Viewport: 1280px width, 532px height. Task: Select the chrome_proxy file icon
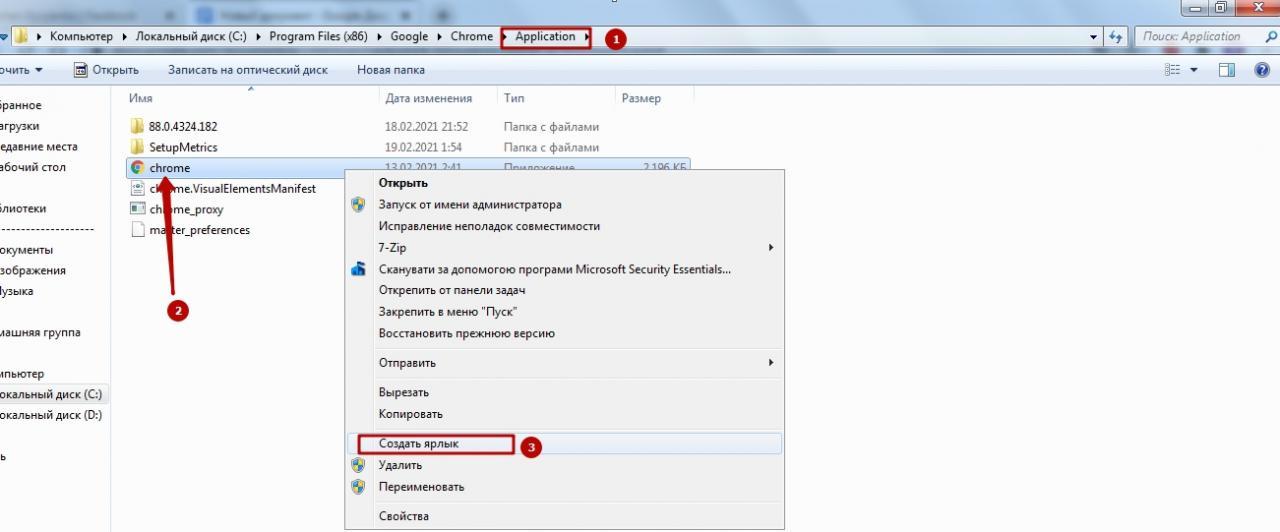tap(138, 209)
